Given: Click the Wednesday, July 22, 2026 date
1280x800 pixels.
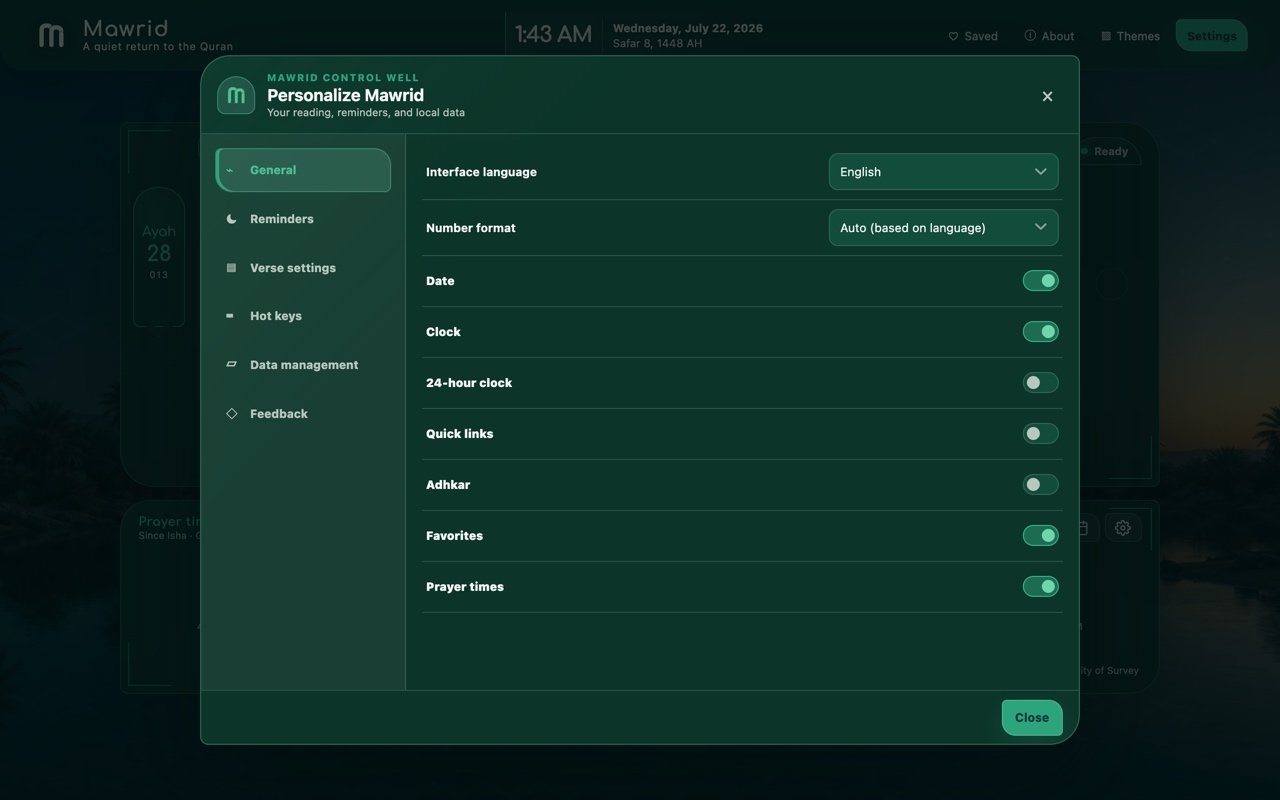Looking at the screenshot, I should point(688,28).
